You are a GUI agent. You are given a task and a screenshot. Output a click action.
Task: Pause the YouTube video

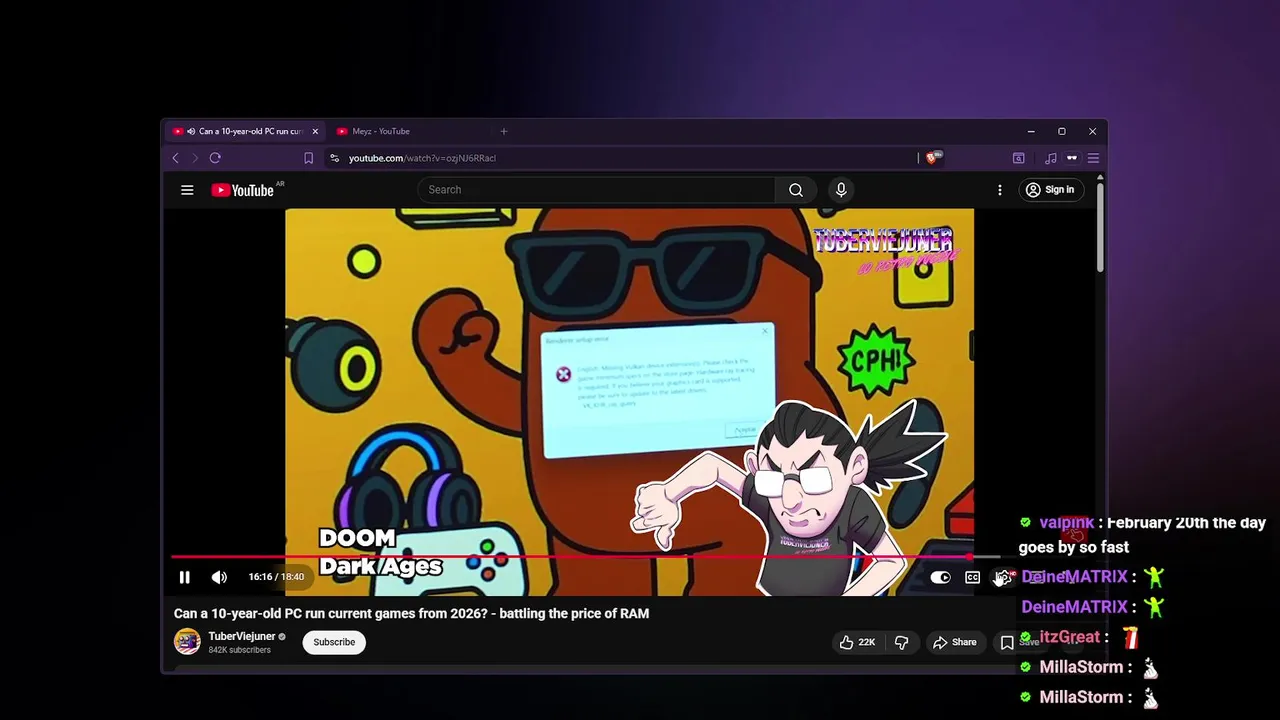click(x=184, y=577)
